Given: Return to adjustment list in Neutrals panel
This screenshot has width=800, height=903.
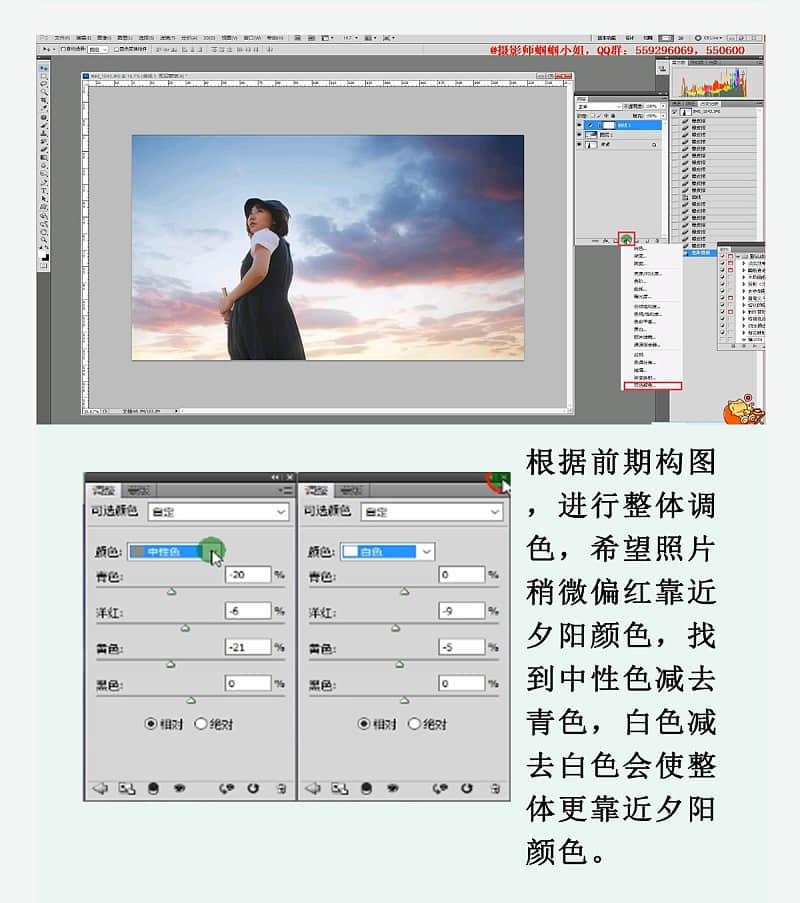Looking at the screenshot, I should click(100, 788).
